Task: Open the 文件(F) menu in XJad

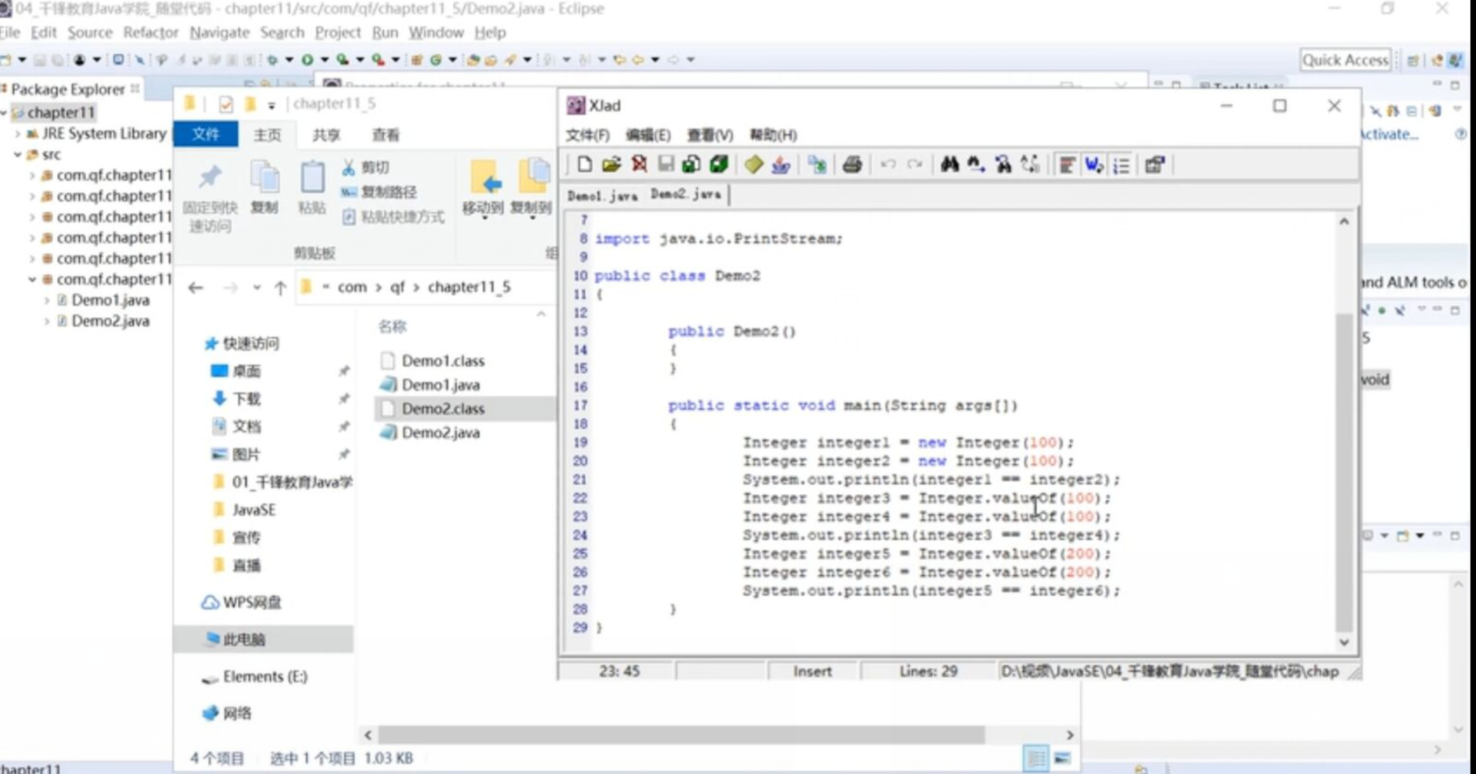Action: click(587, 135)
